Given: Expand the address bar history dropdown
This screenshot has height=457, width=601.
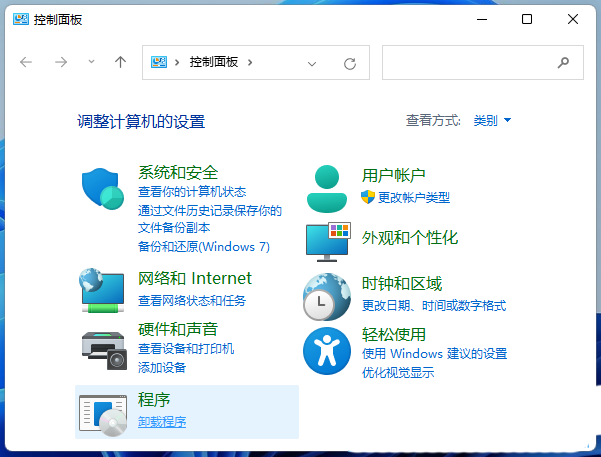Looking at the screenshot, I should [x=312, y=64].
